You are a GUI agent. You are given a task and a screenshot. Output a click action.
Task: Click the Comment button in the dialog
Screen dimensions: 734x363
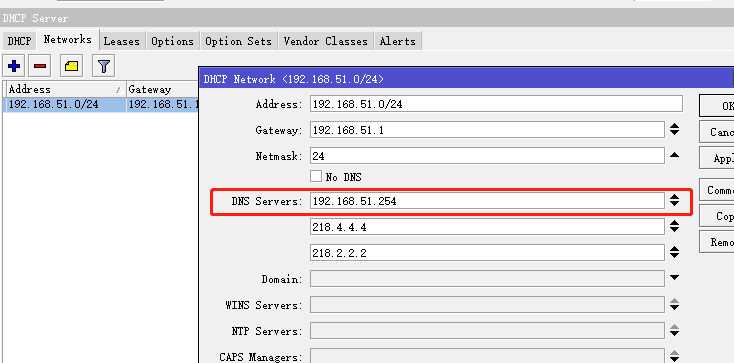[717, 190]
